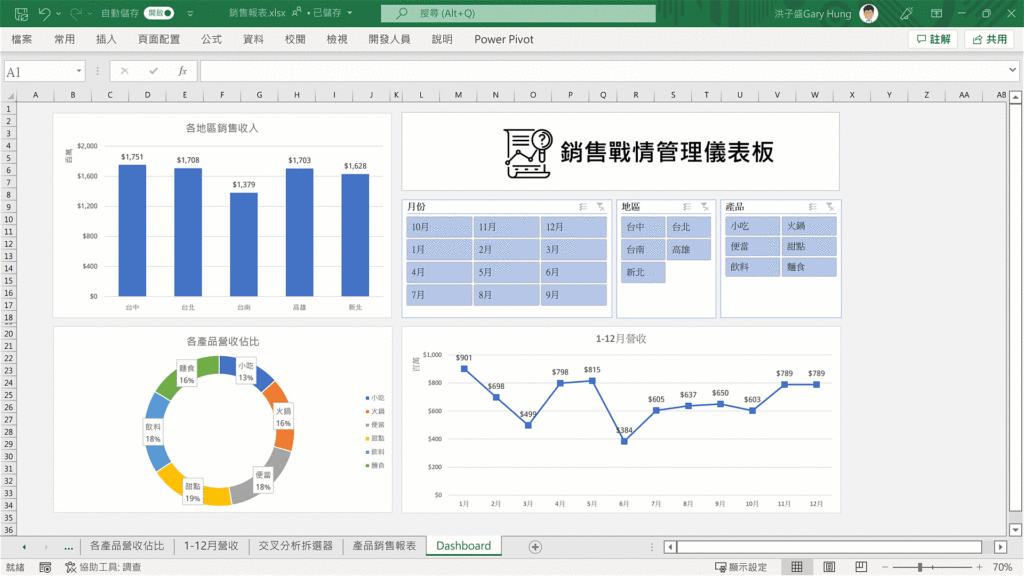1024x576 pixels.
Task: Open the 公式 ribbon tab
Action: [212, 39]
